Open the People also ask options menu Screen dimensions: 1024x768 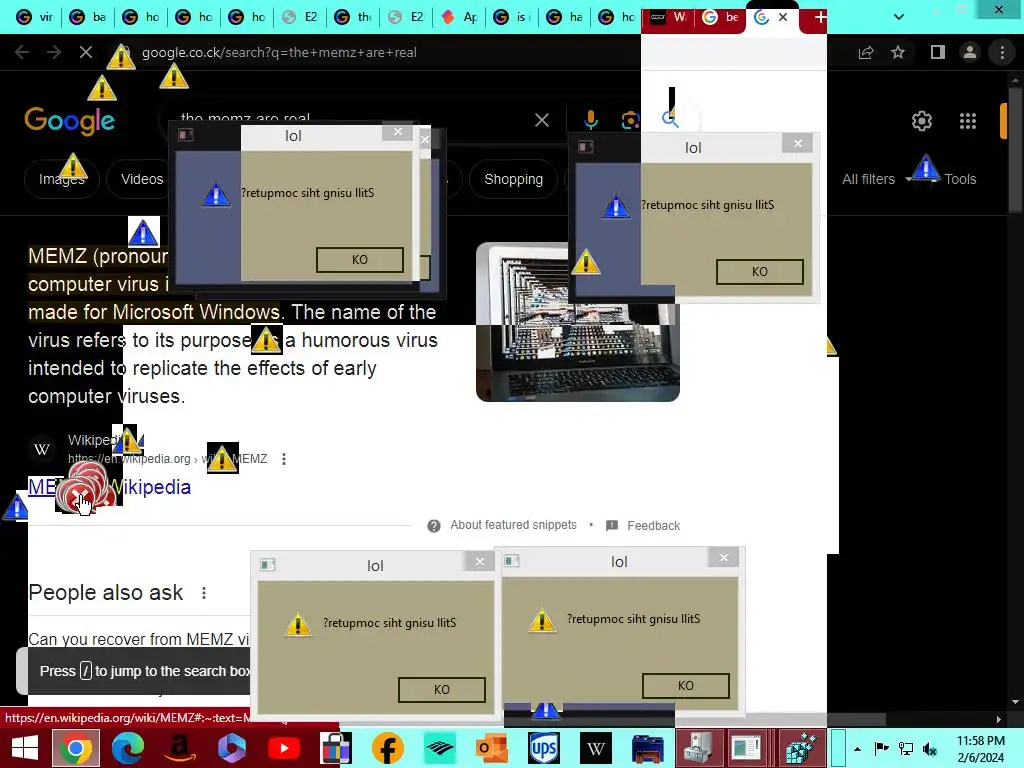click(x=204, y=593)
